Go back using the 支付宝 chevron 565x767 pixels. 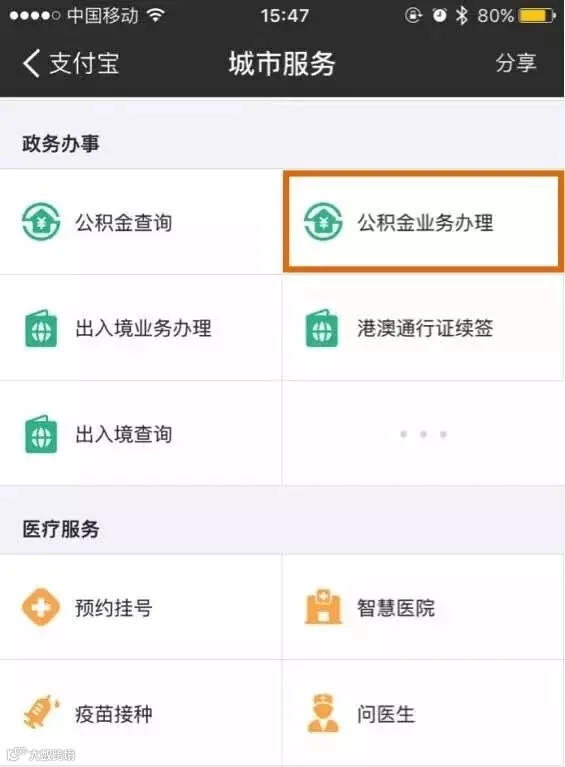31,64
